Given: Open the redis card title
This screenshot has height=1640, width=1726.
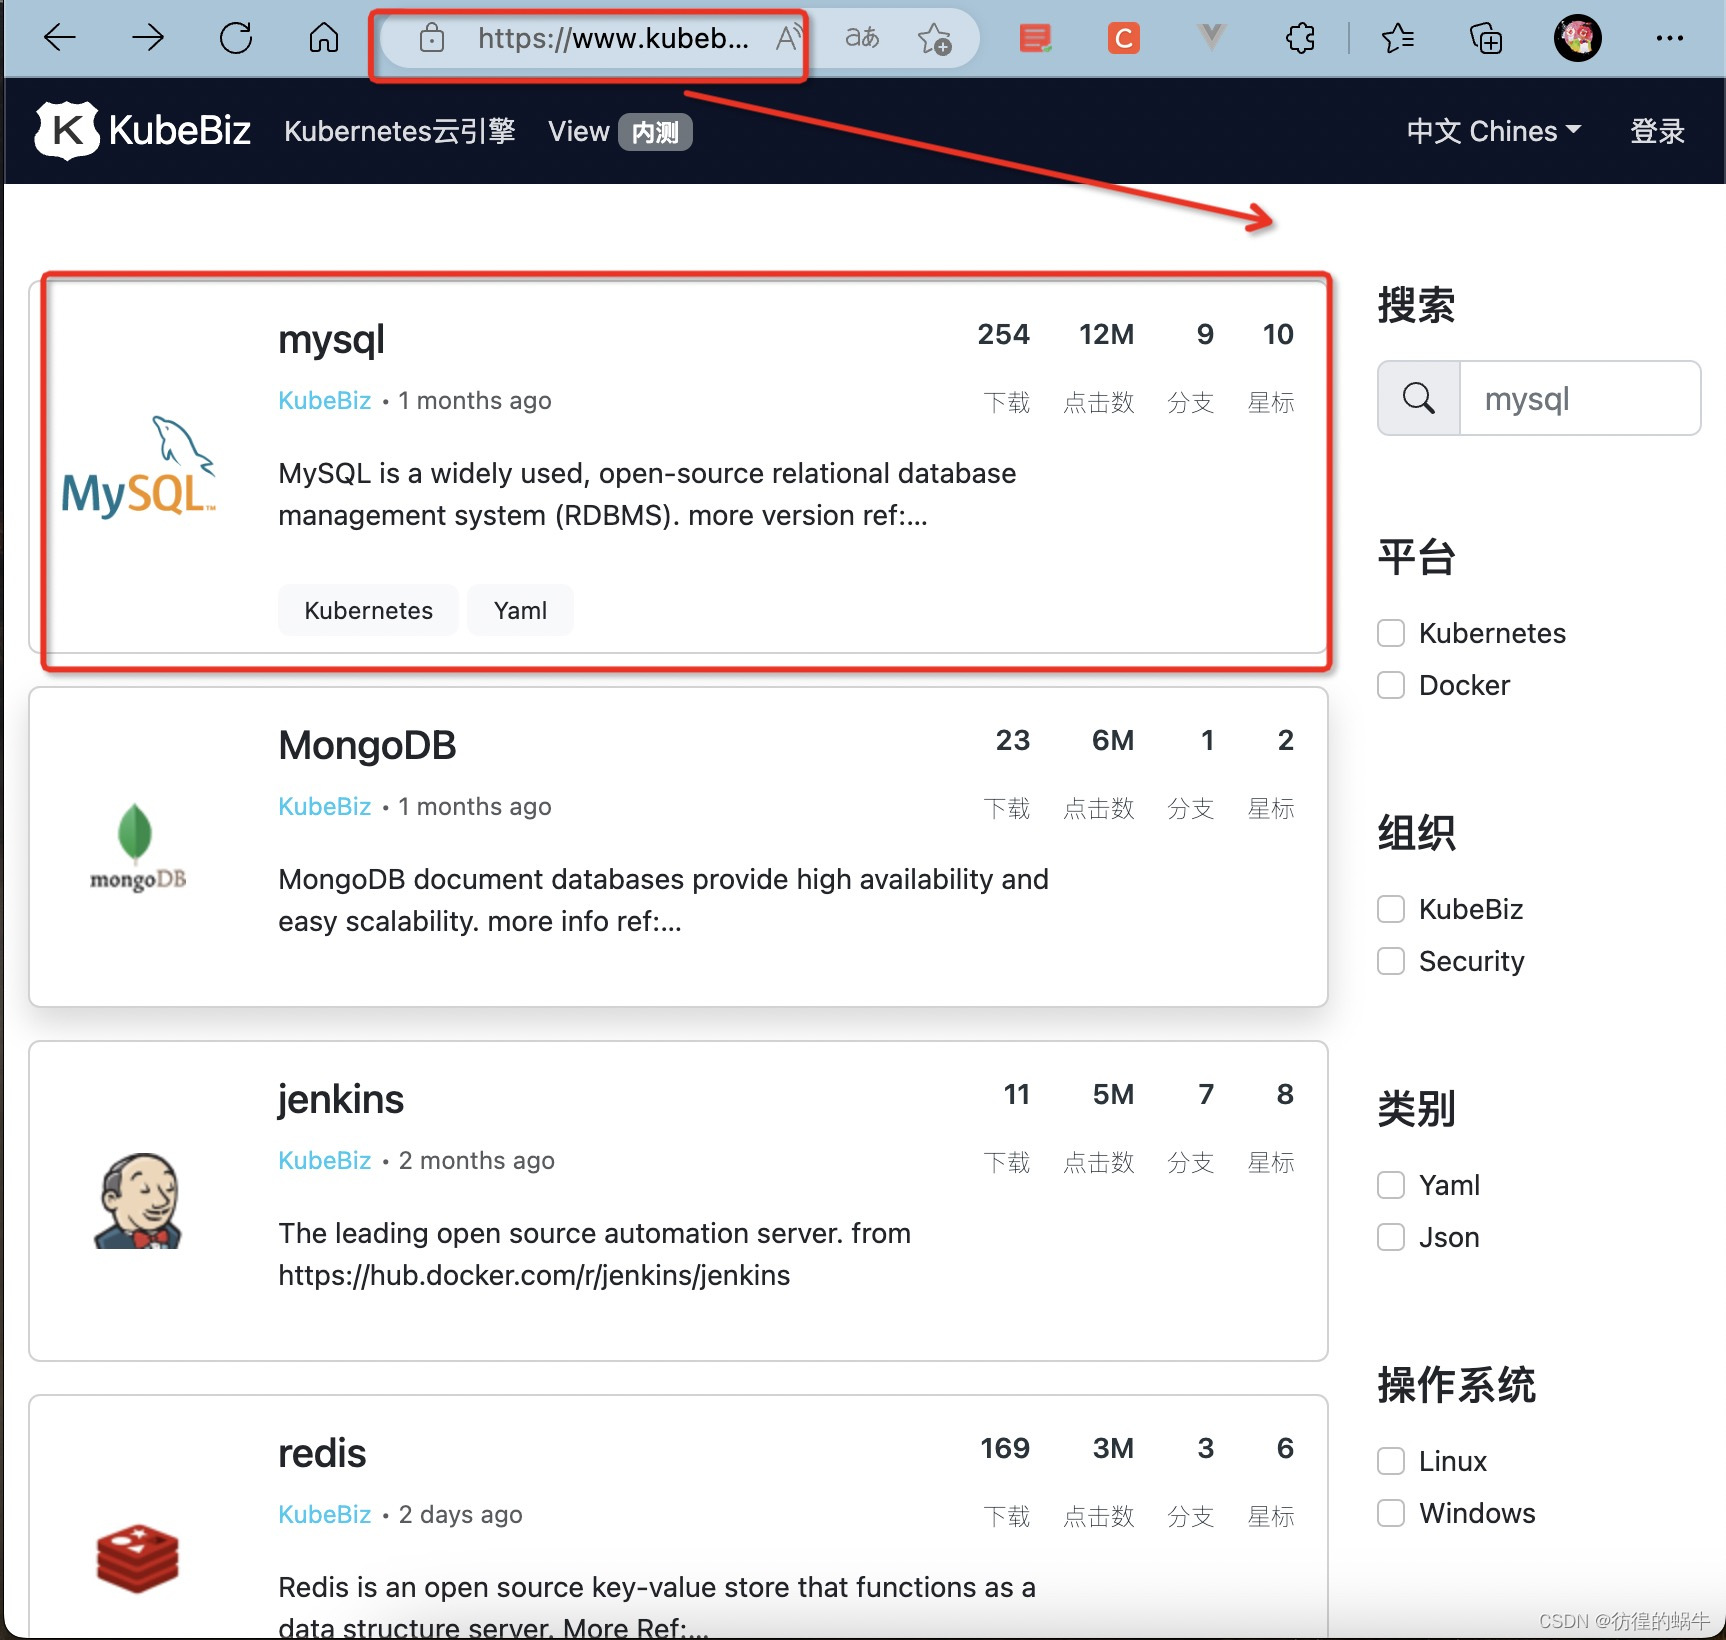Looking at the screenshot, I should pyautogui.click(x=322, y=1454).
